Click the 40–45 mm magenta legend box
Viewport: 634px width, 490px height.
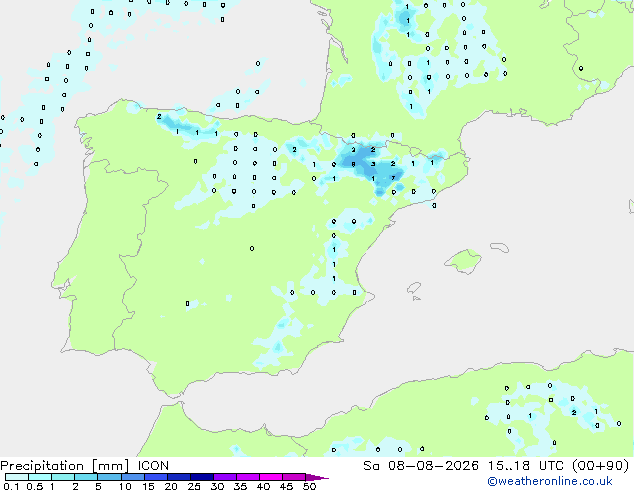pyautogui.click(x=271, y=477)
